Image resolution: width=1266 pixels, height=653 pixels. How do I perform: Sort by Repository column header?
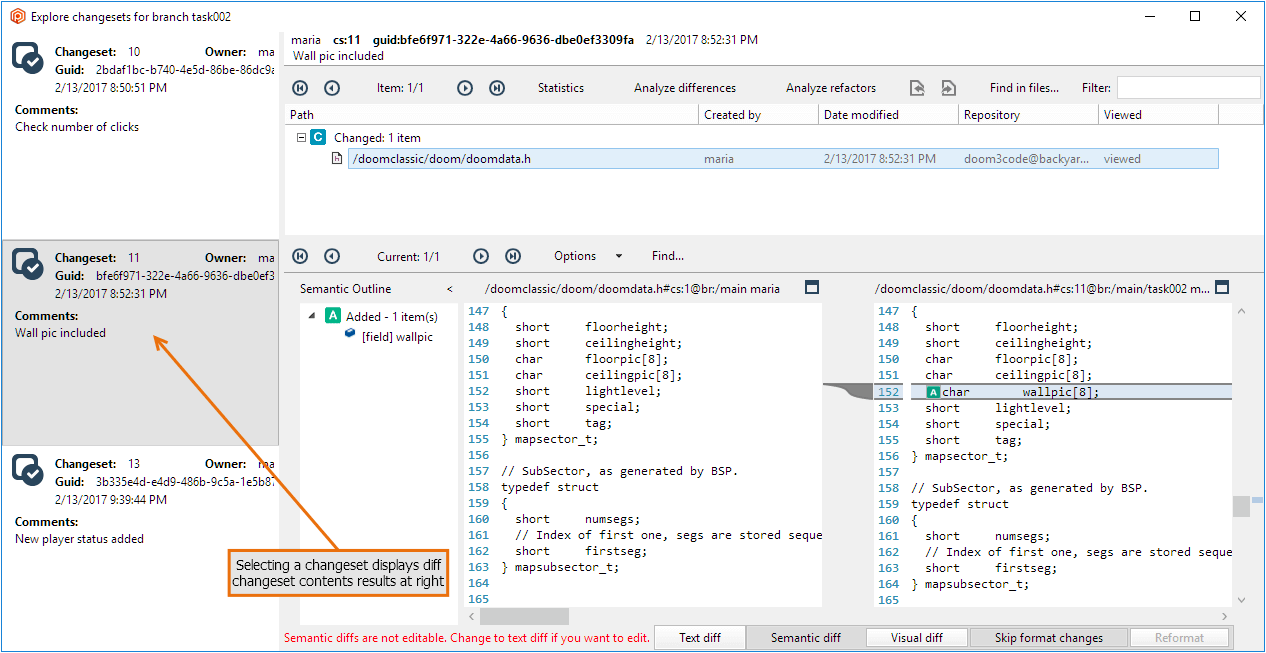1028,115
